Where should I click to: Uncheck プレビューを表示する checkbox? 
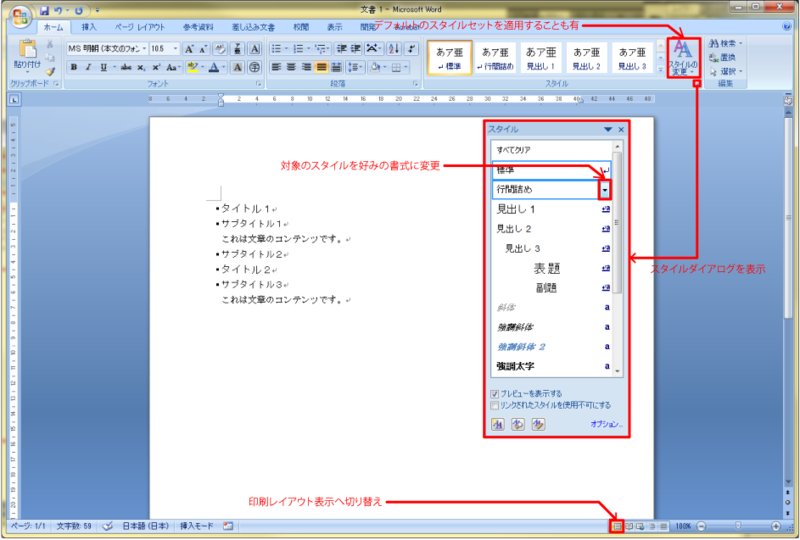click(494, 394)
